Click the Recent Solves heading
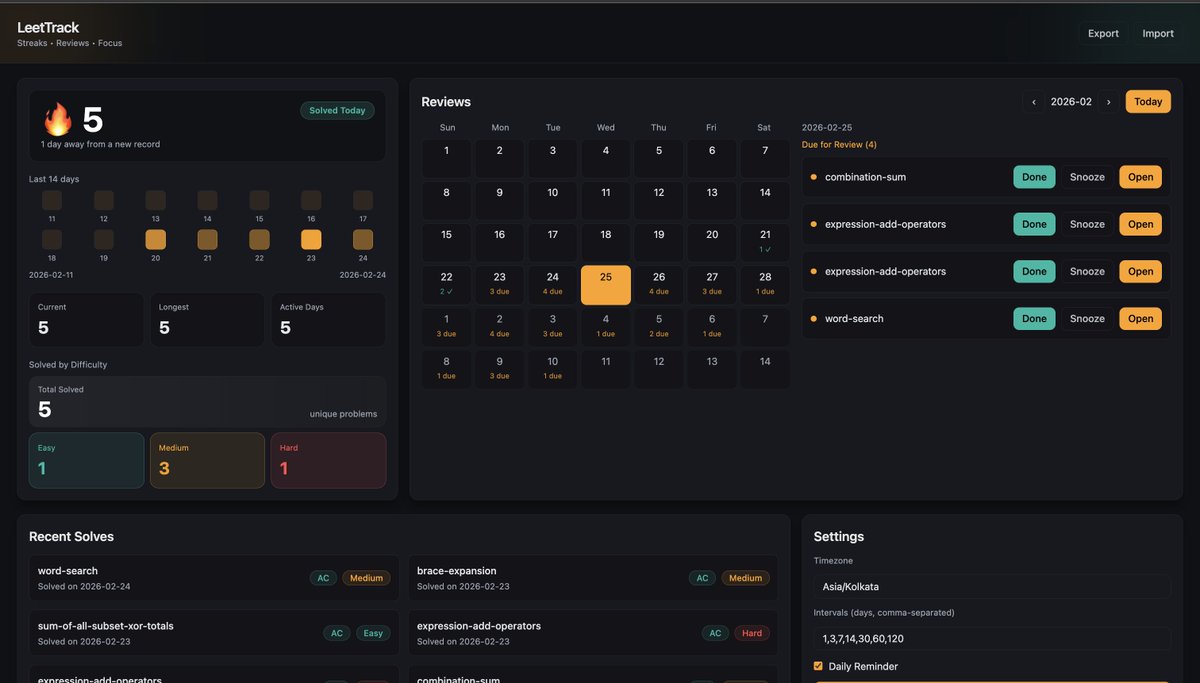The image size is (1200, 683). (71, 537)
